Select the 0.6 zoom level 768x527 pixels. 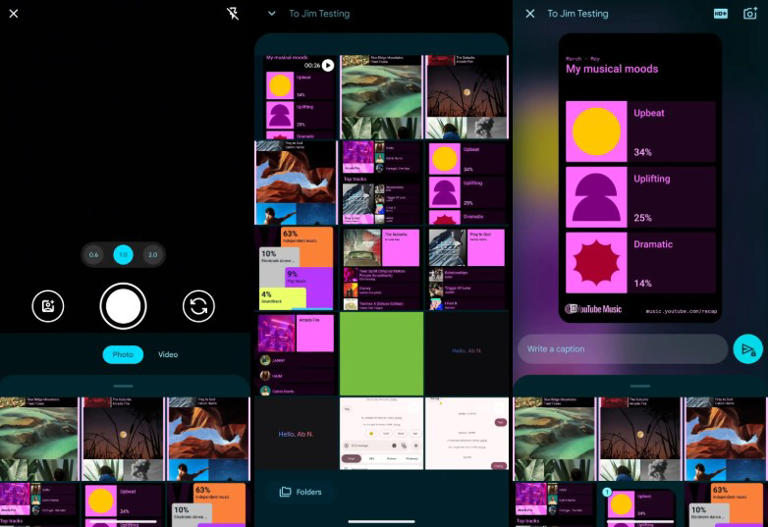[93, 255]
